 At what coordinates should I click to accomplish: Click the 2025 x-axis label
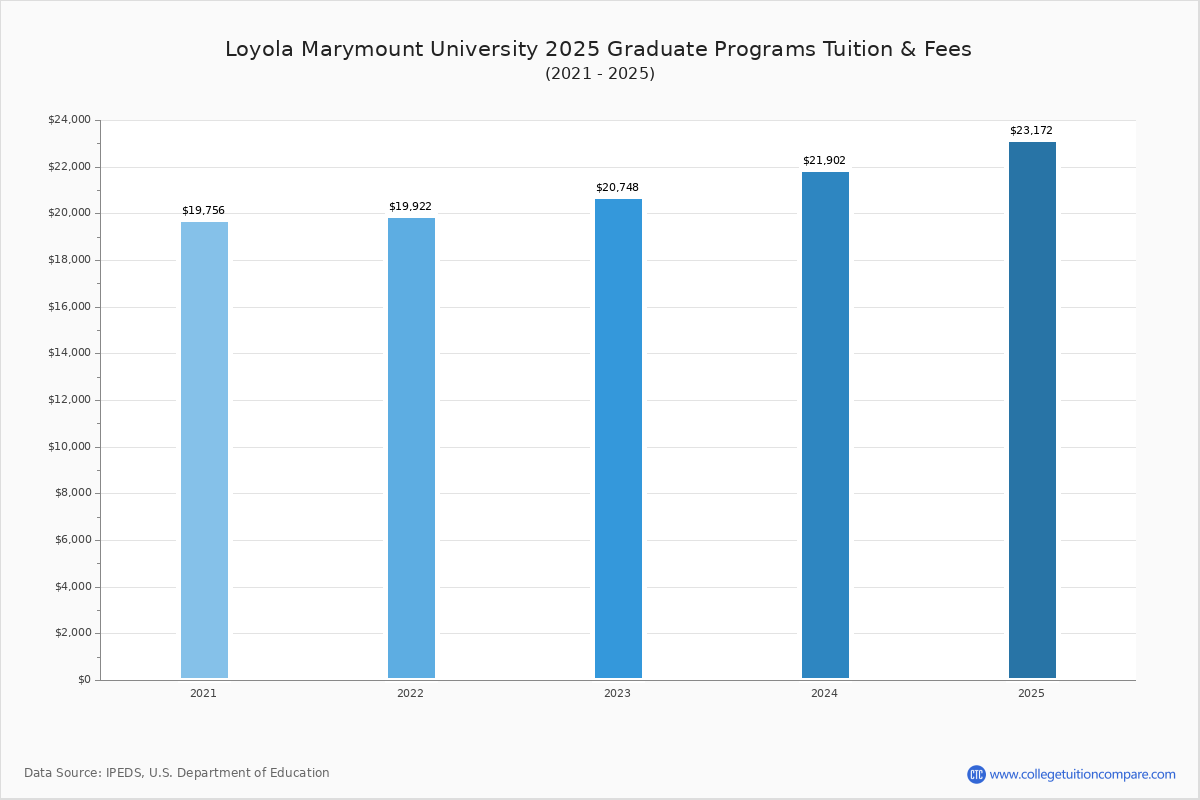coord(1031,693)
